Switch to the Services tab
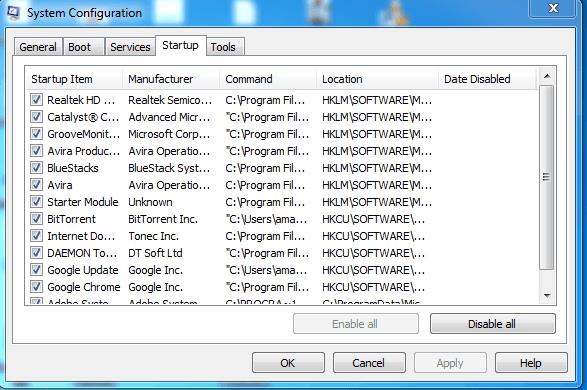This screenshot has width=587, height=390. (130, 47)
